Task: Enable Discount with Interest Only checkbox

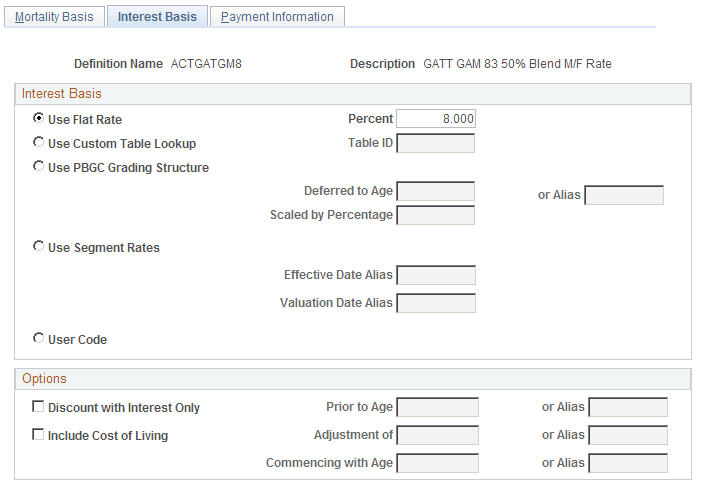Action: point(39,407)
